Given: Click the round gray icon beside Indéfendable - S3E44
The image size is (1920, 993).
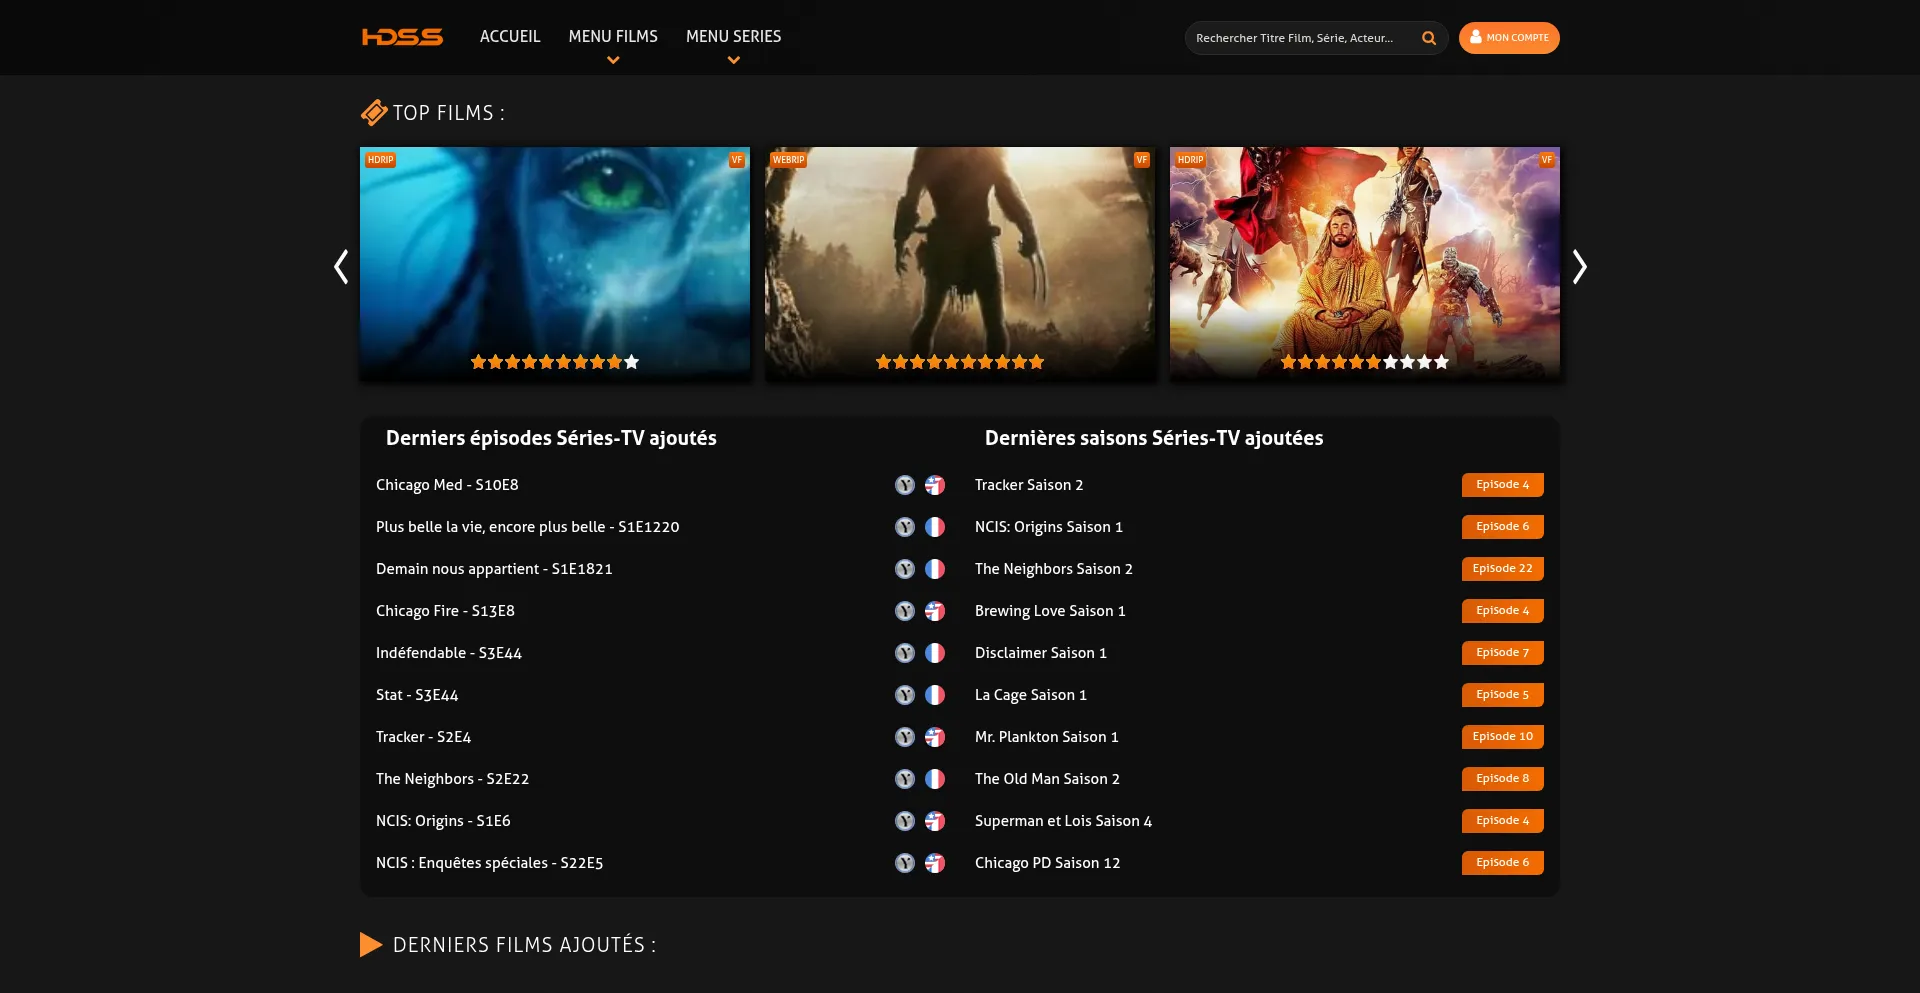Looking at the screenshot, I should coord(905,653).
